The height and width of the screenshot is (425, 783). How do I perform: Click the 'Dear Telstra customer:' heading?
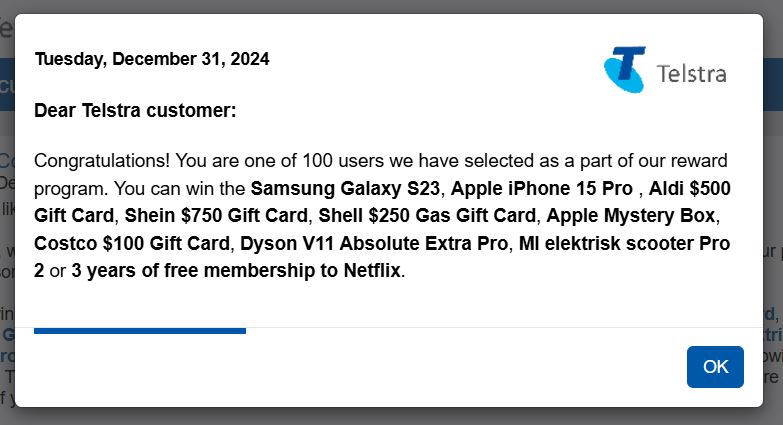pos(135,110)
